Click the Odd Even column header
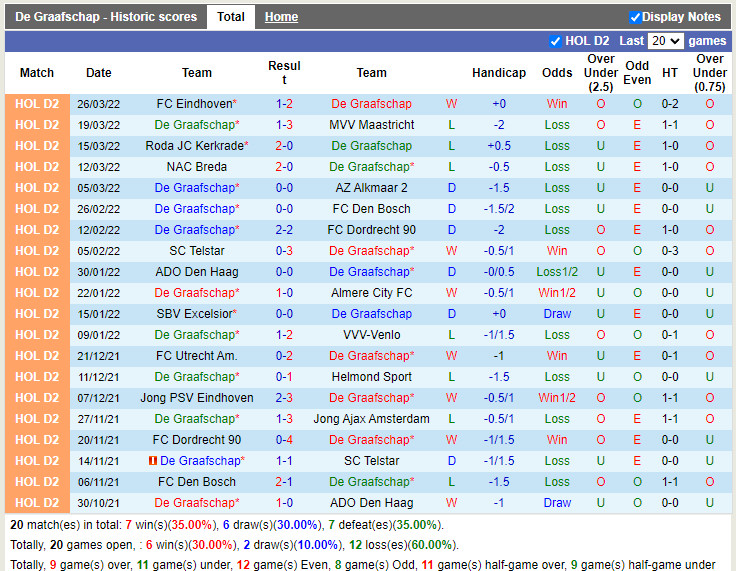This screenshot has height=571, width=736. tap(637, 73)
